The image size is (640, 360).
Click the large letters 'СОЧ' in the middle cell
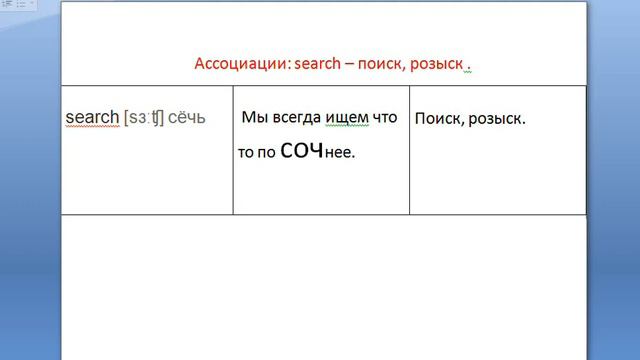302,151
